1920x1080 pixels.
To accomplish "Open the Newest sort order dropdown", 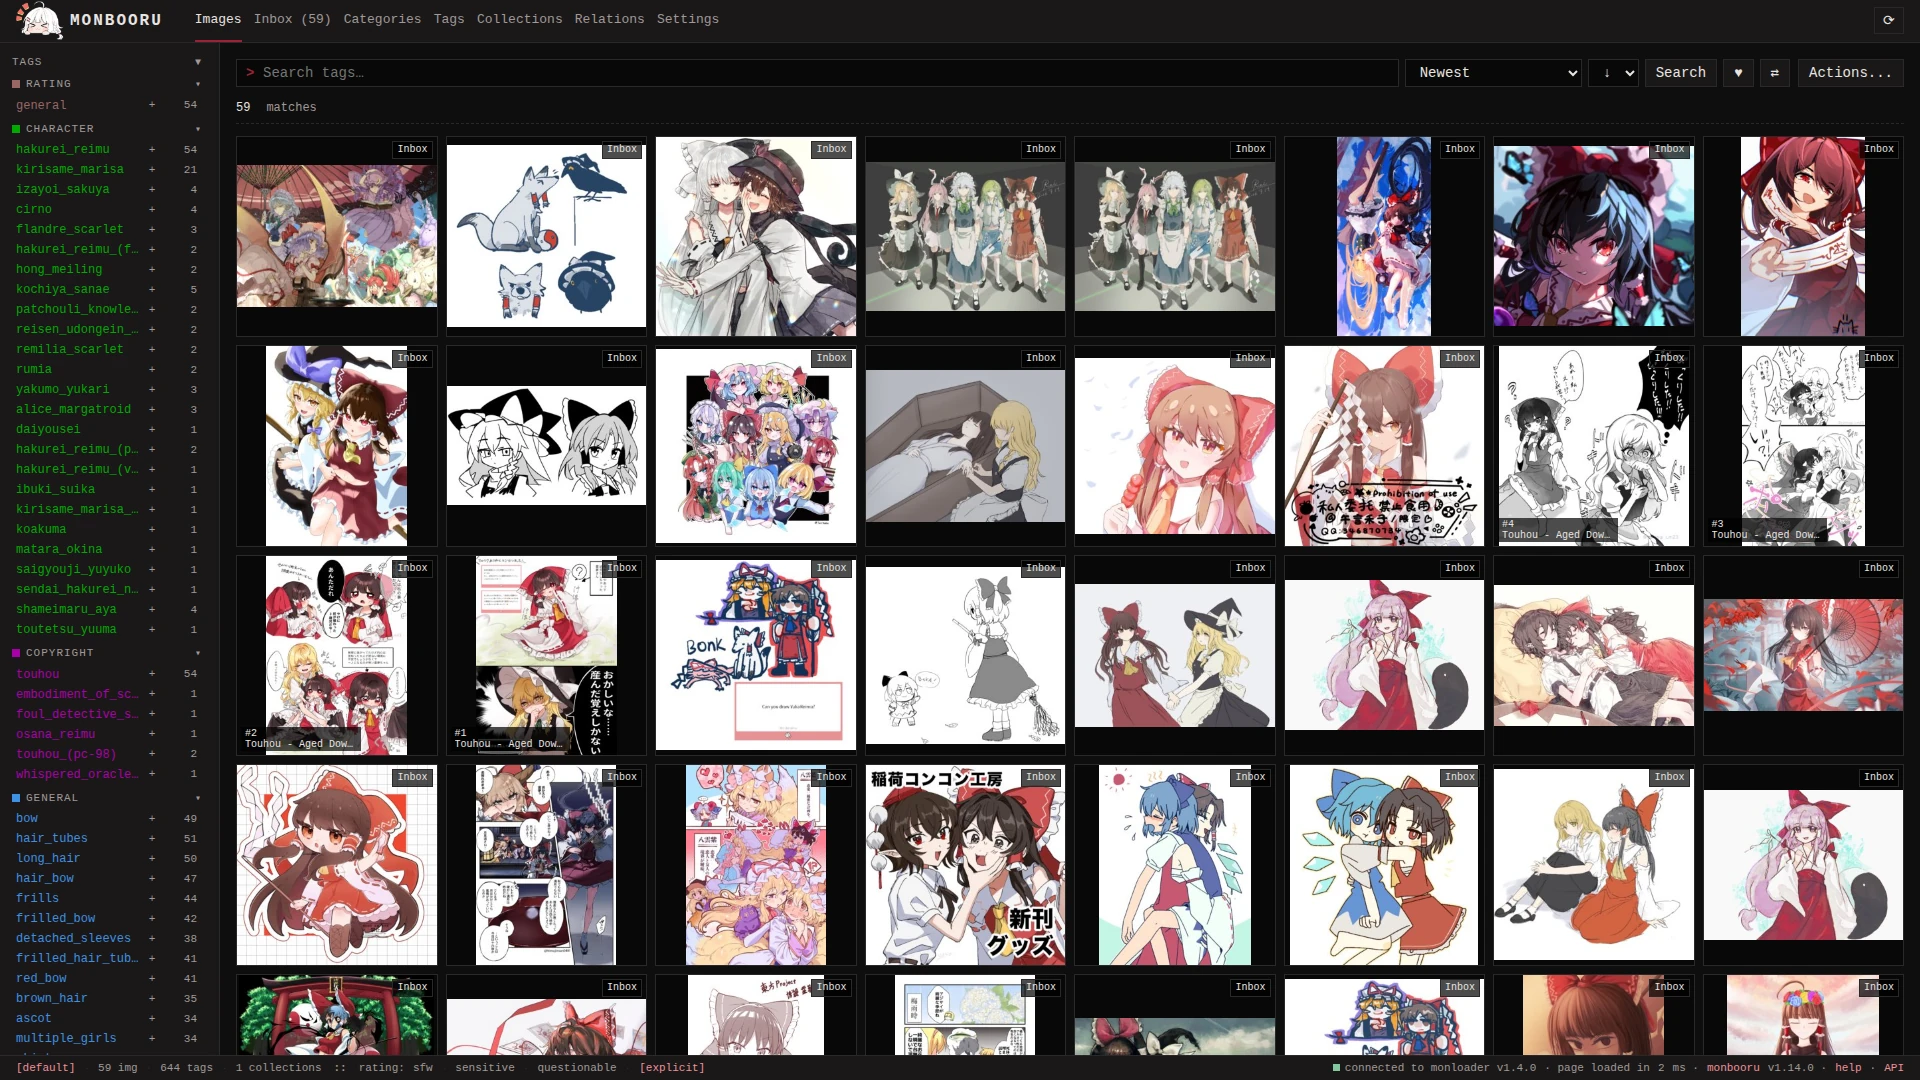I will [1493, 73].
